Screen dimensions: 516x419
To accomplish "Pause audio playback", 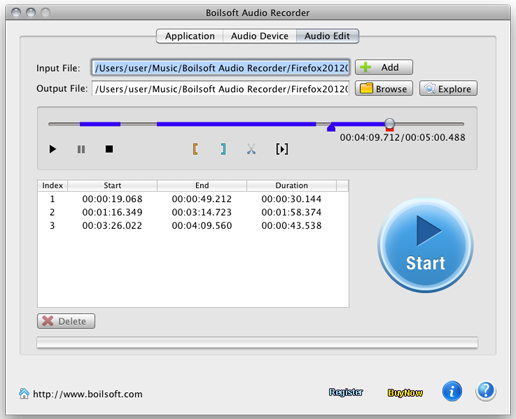I will pos(81,149).
